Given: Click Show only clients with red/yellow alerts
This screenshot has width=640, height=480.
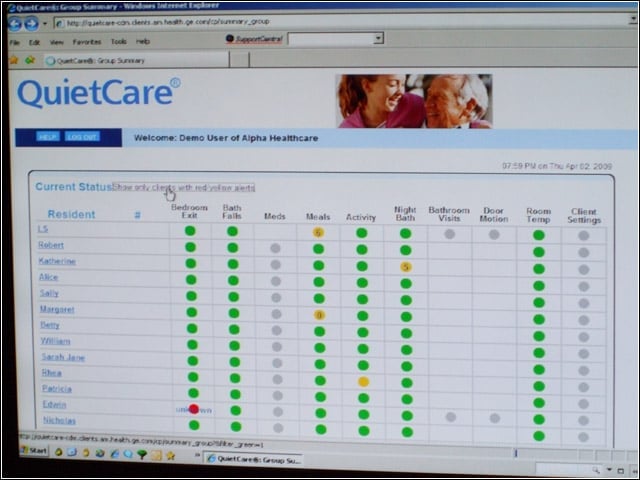Looking at the screenshot, I should pyautogui.click(x=184, y=187).
